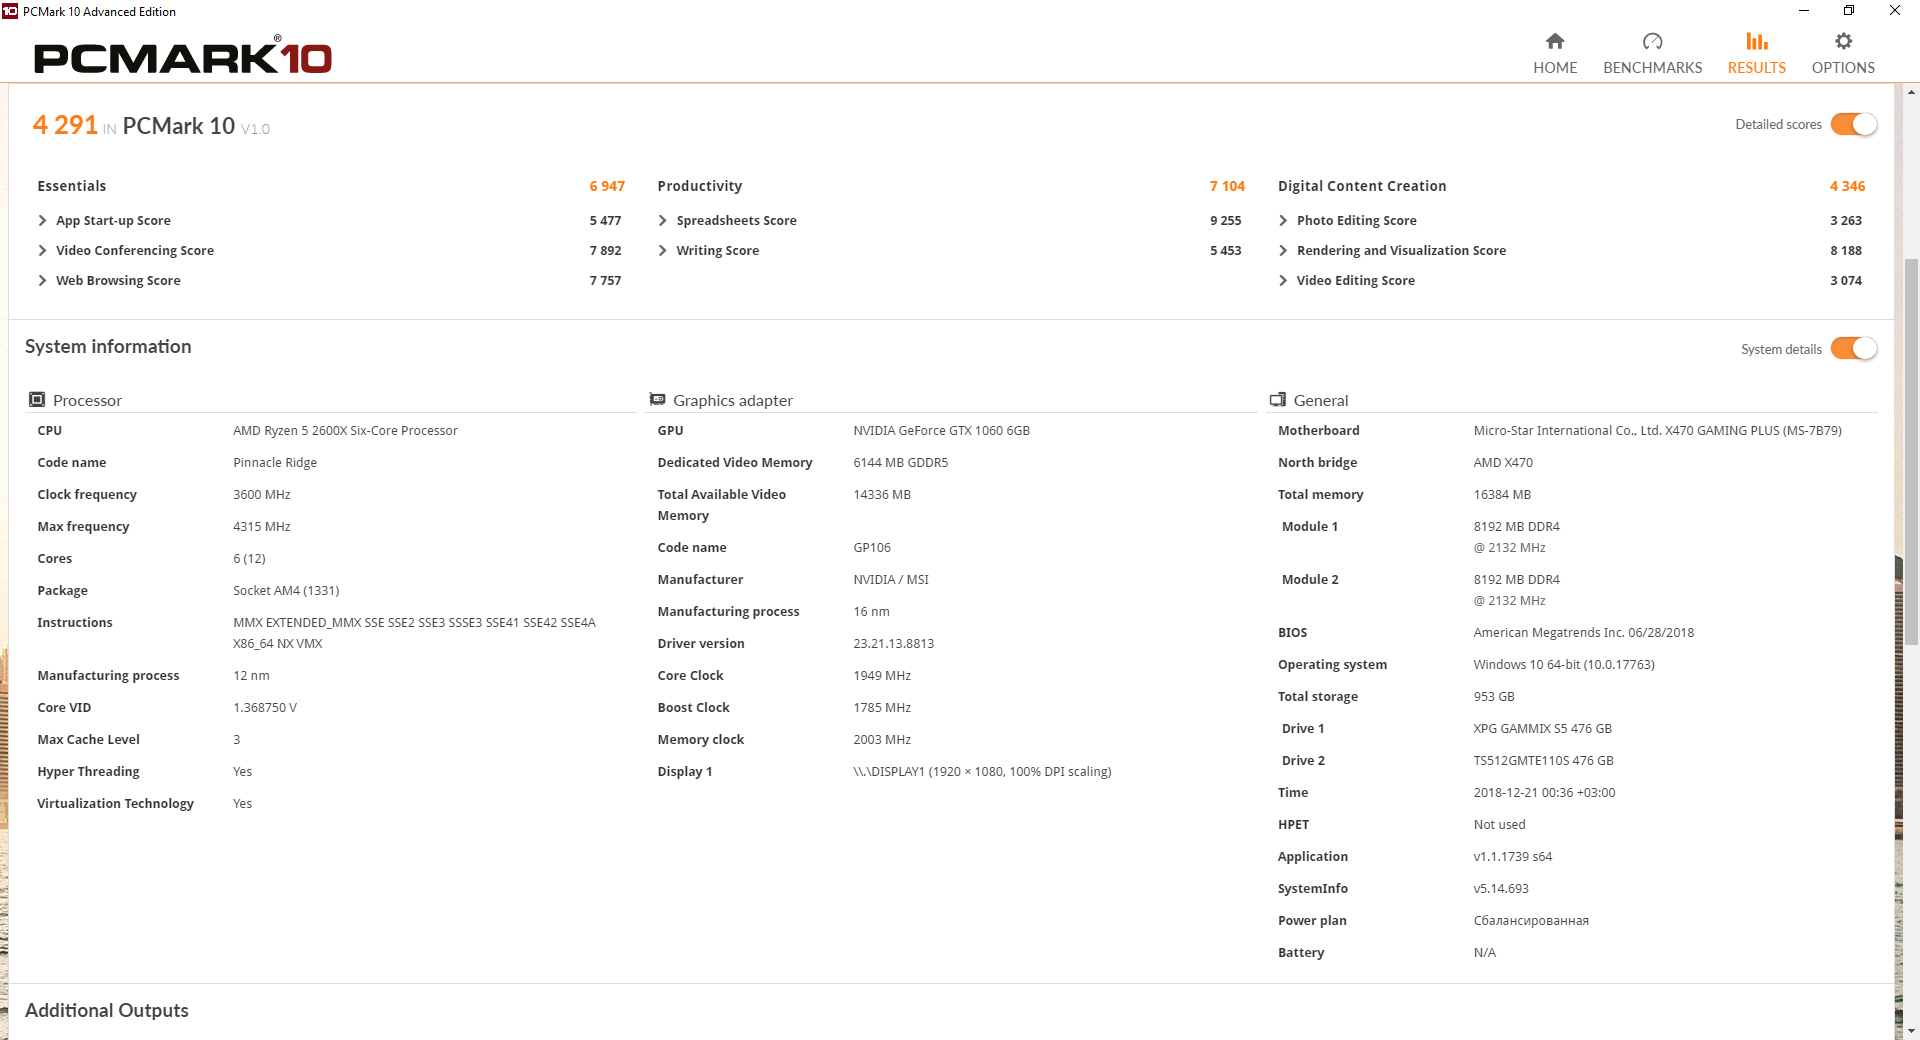The width and height of the screenshot is (1920, 1040).
Task: Expand the Web Browsing Score row
Action: click(42, 280)
